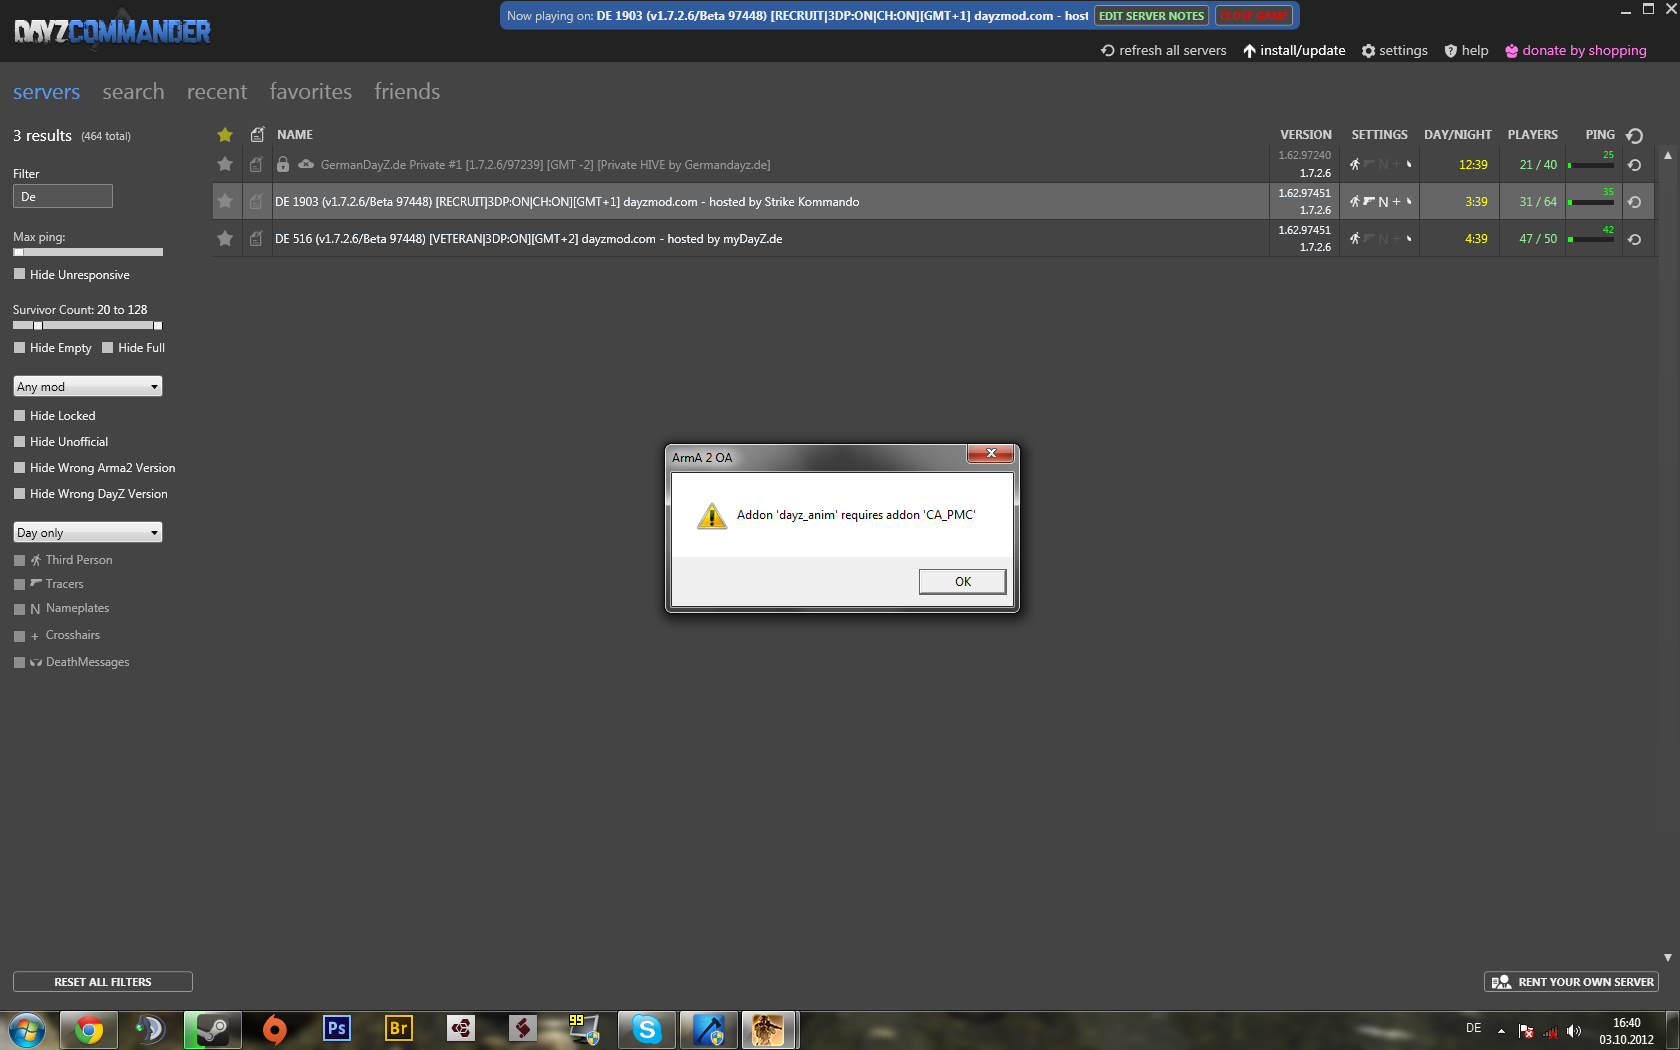Viewport: 1680px width, 1050px height.
Task: Click the refresh-all icon in the PING column header
Action: 1634,136
